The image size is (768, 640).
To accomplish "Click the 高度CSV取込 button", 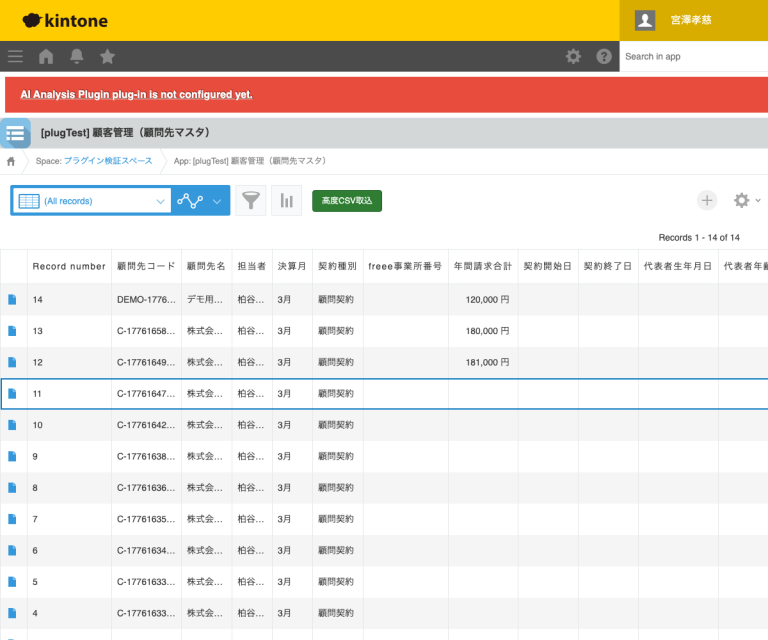I will pos(347,201).
